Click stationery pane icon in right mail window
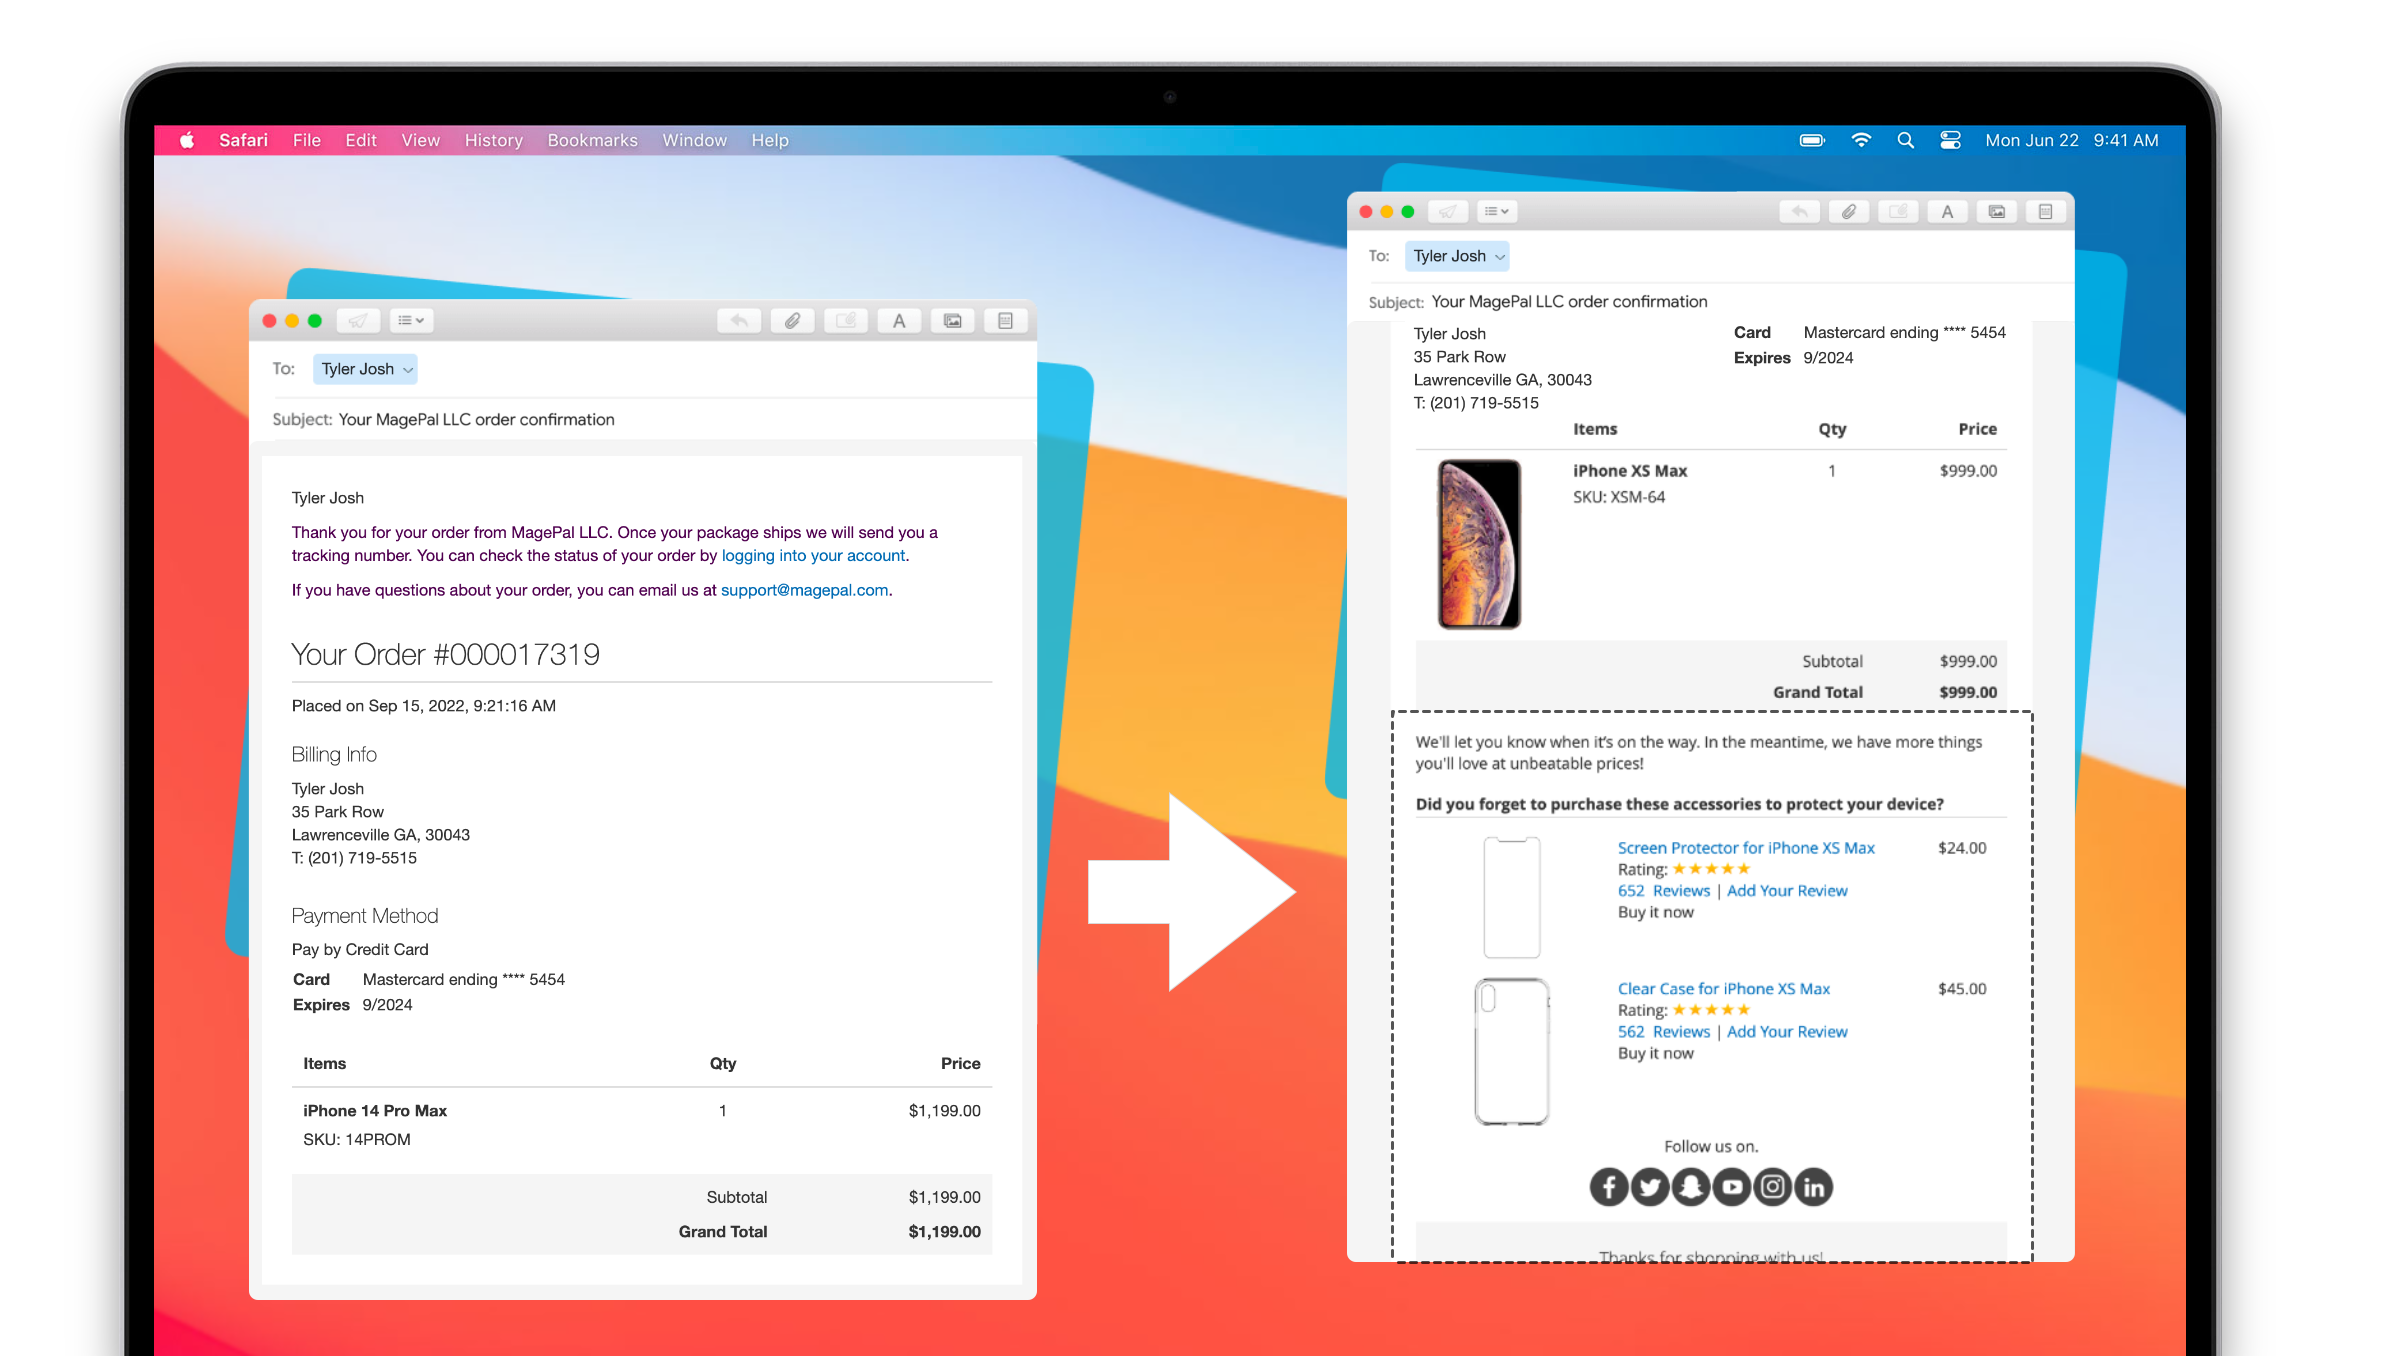The height and width of the screenshot is (1356, 2397). tap(2045, 211)
